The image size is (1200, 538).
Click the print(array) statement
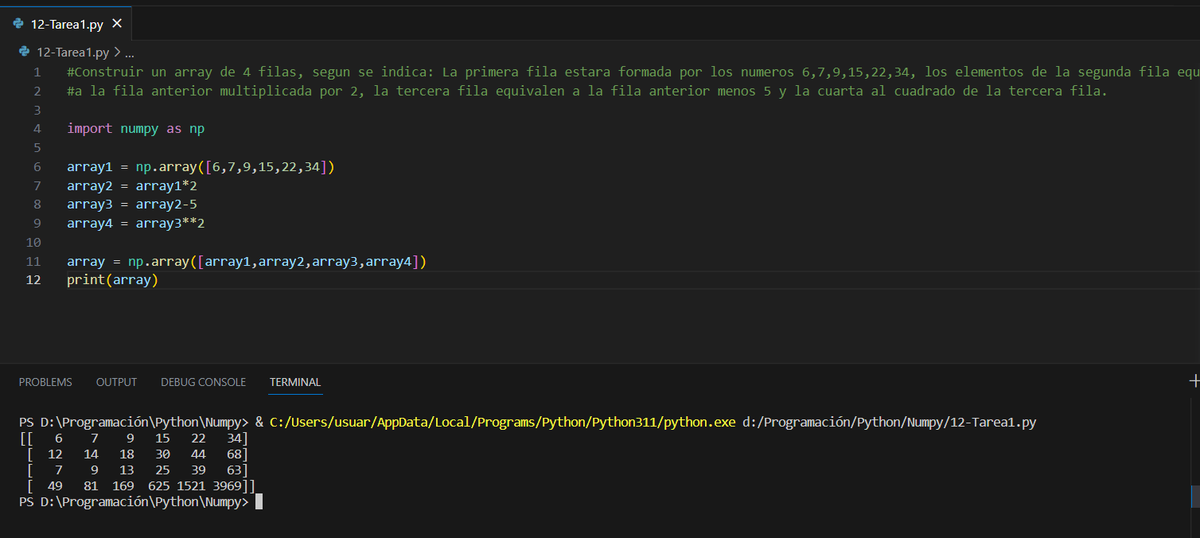click(x=113, y=281)
